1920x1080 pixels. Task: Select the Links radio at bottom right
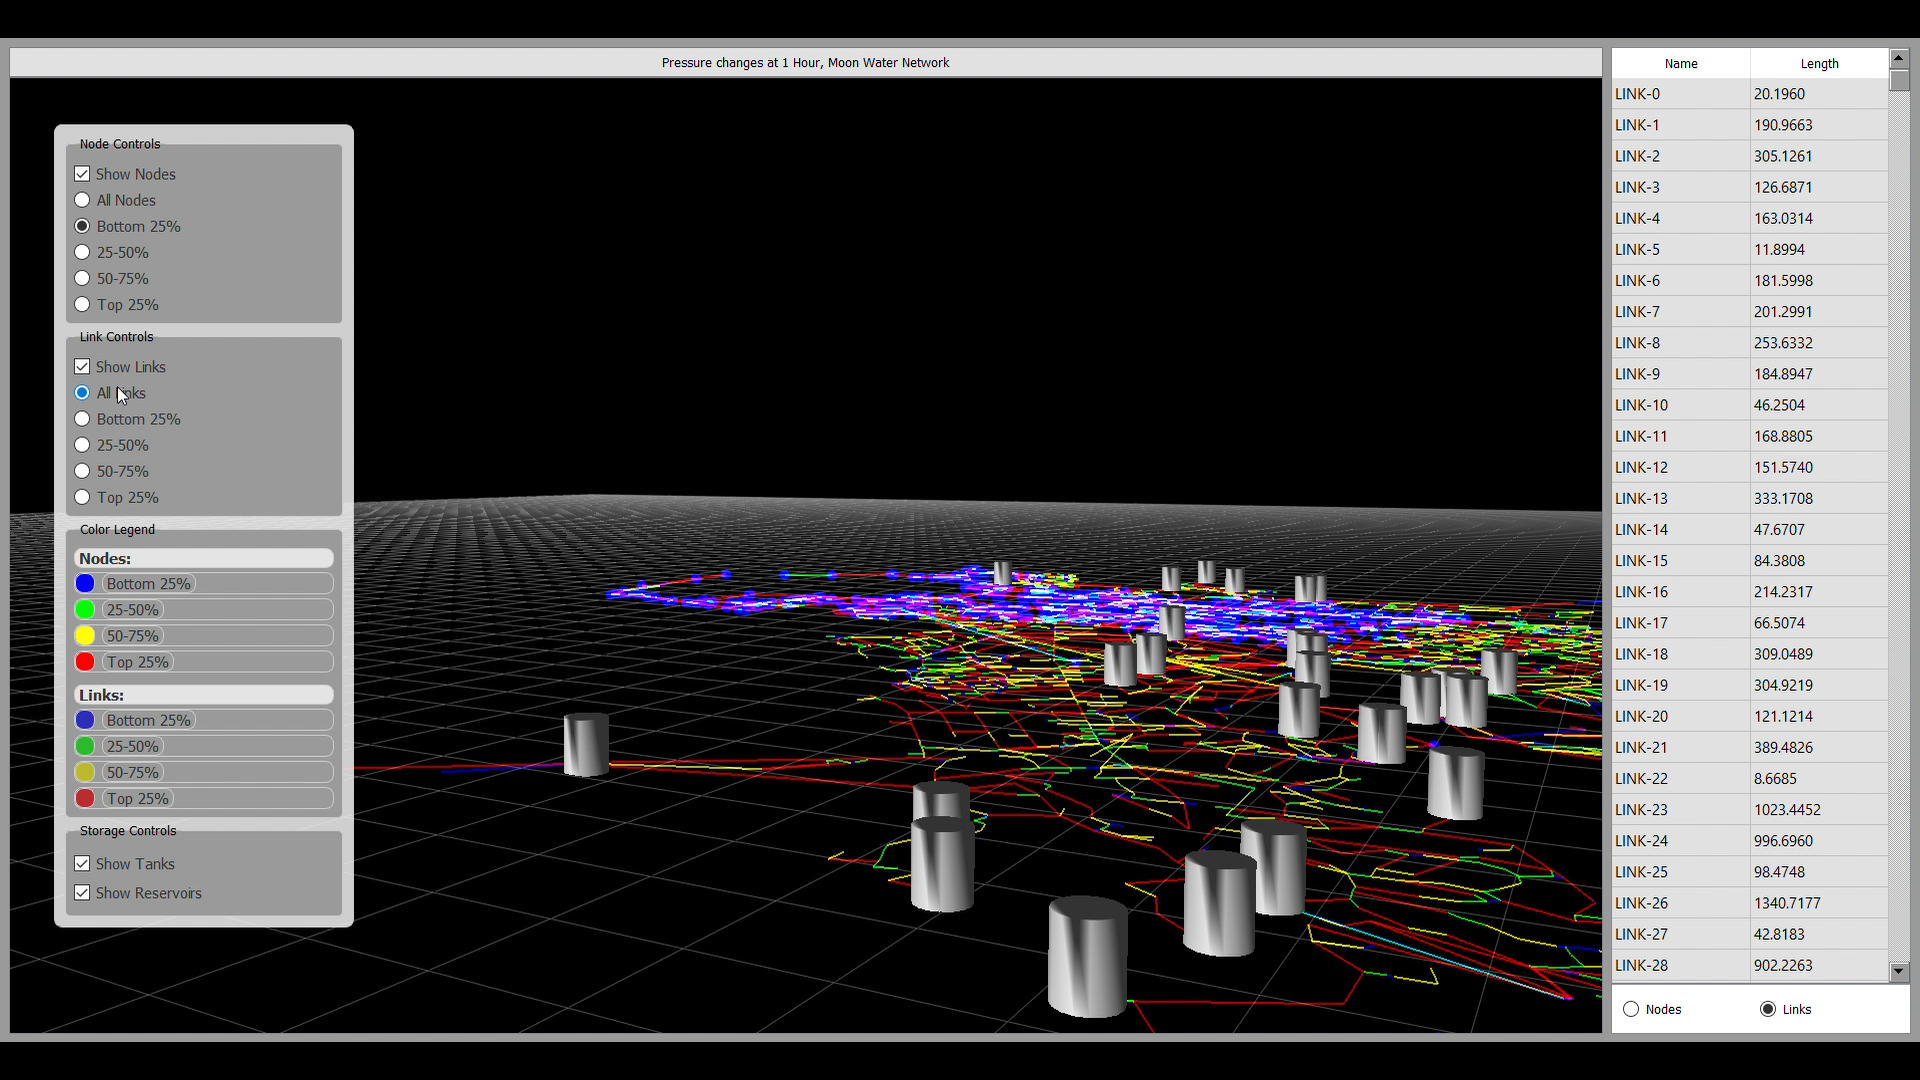coord(1766,1009)
